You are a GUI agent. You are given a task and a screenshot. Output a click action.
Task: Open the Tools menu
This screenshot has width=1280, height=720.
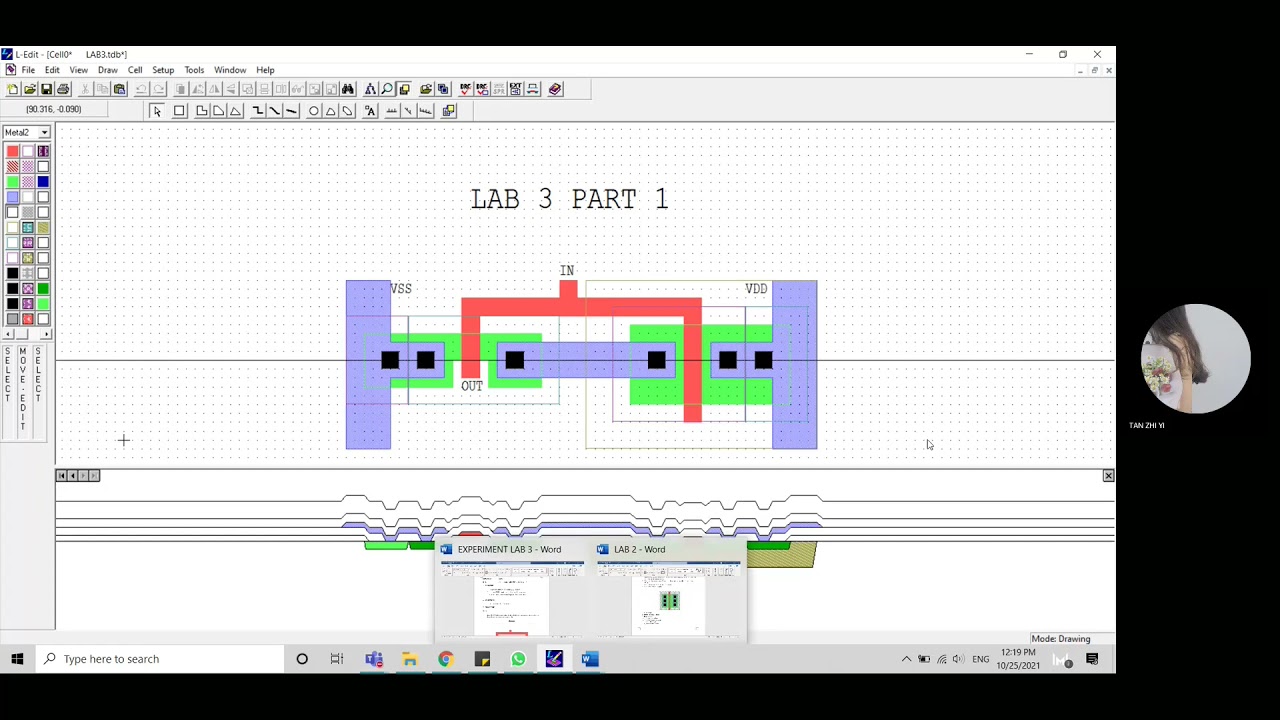[194, 70]
